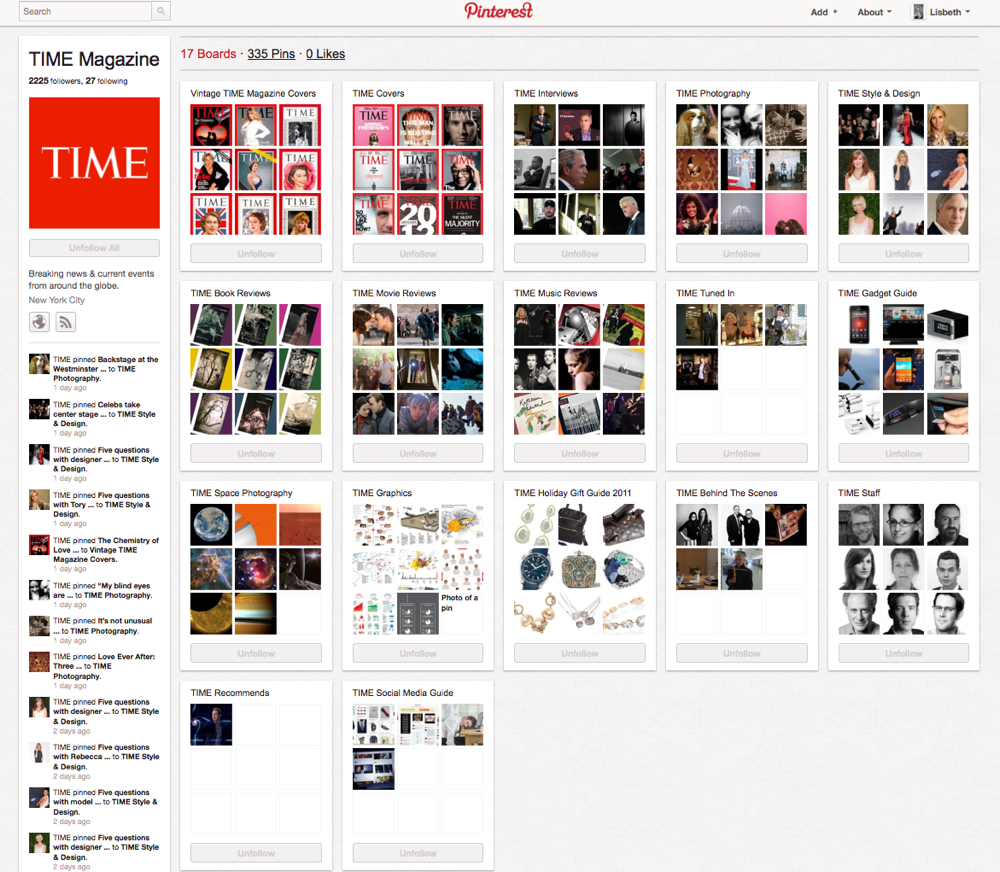Click the "27 following" count
The image size is (1000, 872).
coord(107,81)
